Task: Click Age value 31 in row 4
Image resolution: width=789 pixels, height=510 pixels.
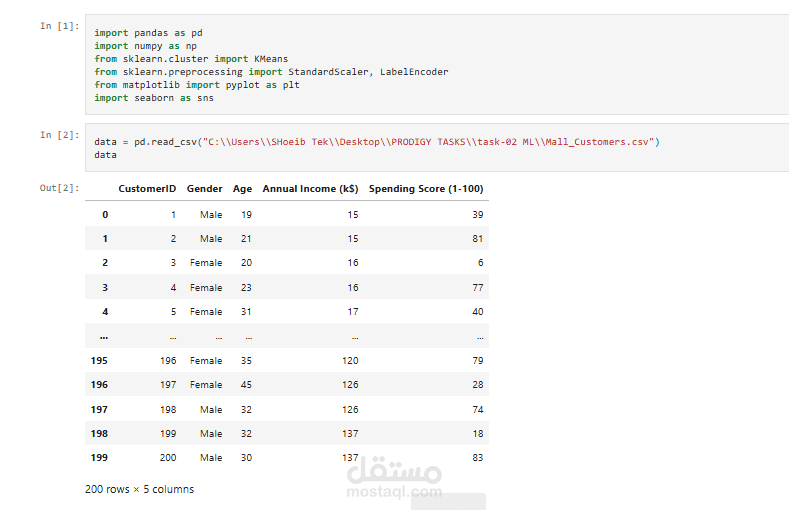Action: tap(246, 312)
